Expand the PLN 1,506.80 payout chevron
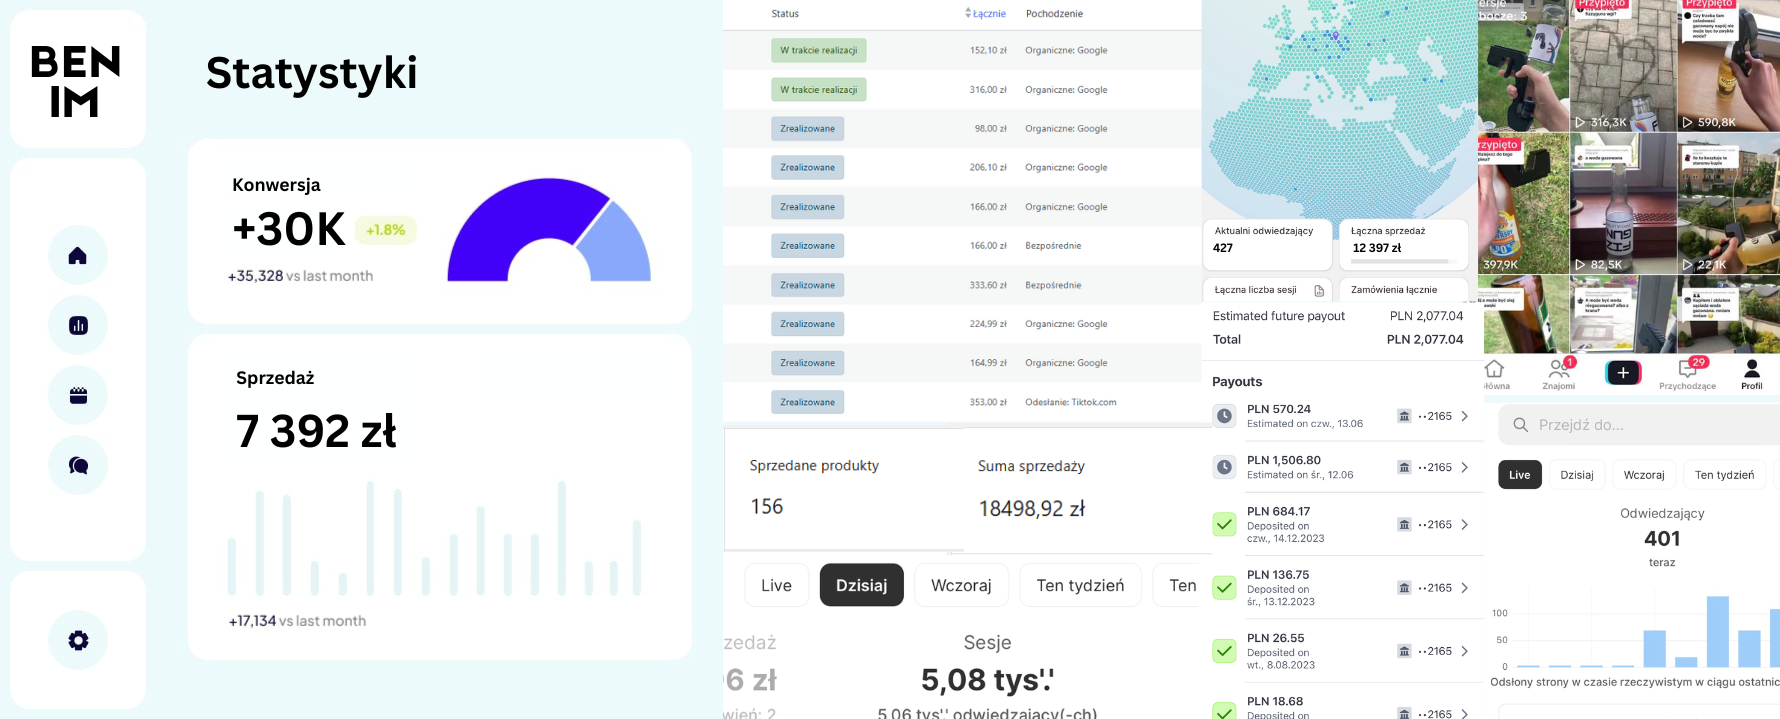Image resolution: width=1780 pixels, height=719 pixels. (x=1465, y=467)
